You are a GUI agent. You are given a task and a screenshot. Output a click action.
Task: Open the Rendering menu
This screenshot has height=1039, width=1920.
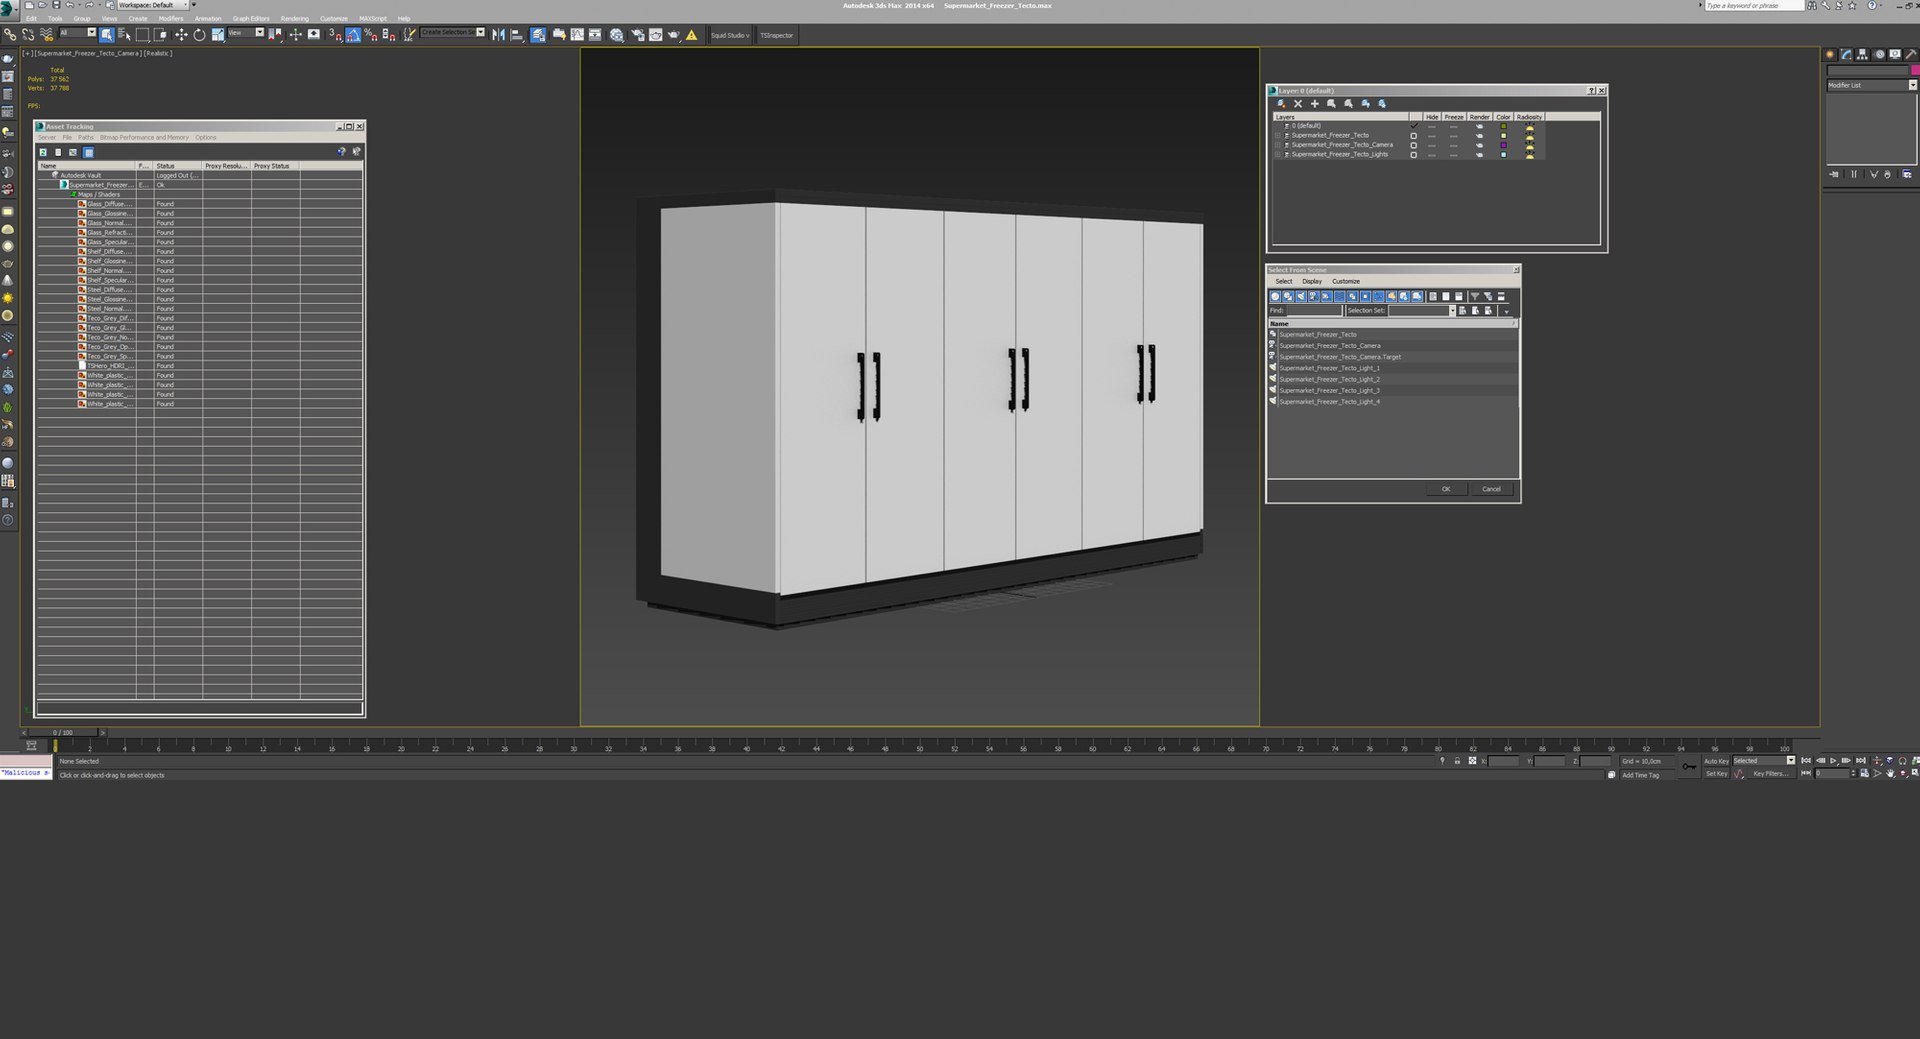click(x=294, y=19)
